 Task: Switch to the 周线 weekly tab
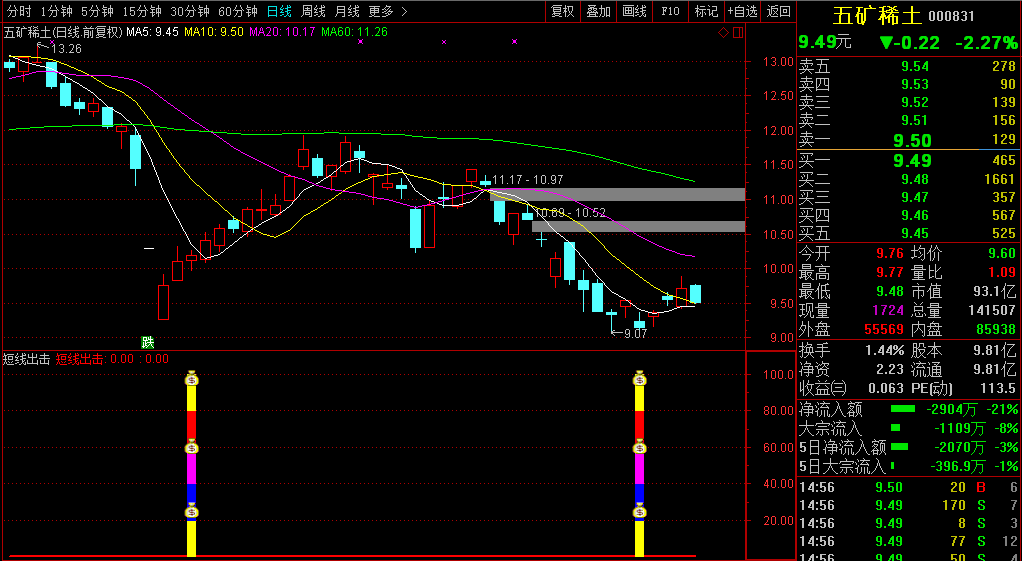(x=313, y=11)
